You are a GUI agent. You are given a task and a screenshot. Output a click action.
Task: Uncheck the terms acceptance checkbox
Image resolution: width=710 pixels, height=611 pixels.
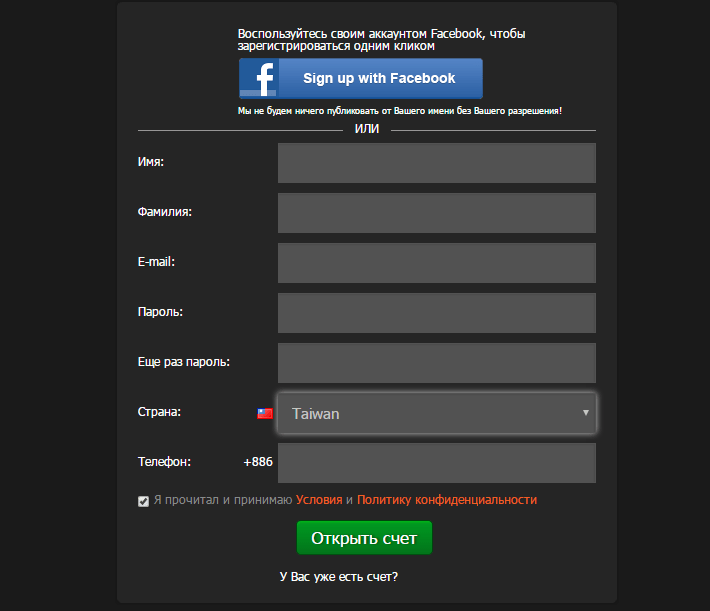143,501
